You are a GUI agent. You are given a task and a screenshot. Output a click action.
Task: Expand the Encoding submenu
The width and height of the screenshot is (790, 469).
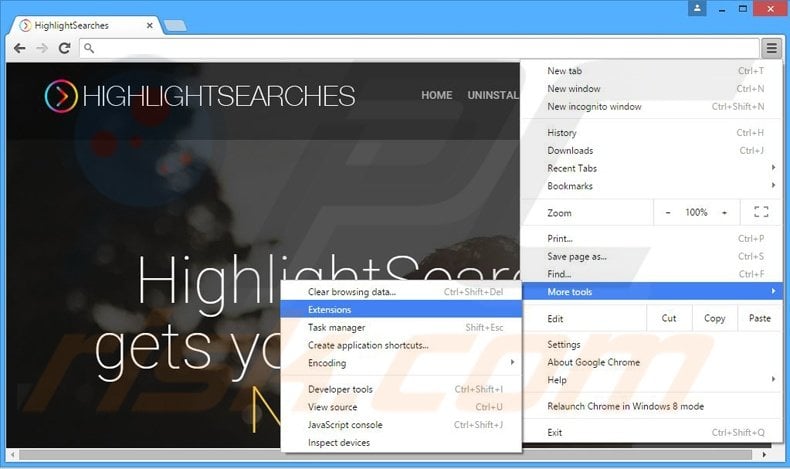[x=401, y=363]
